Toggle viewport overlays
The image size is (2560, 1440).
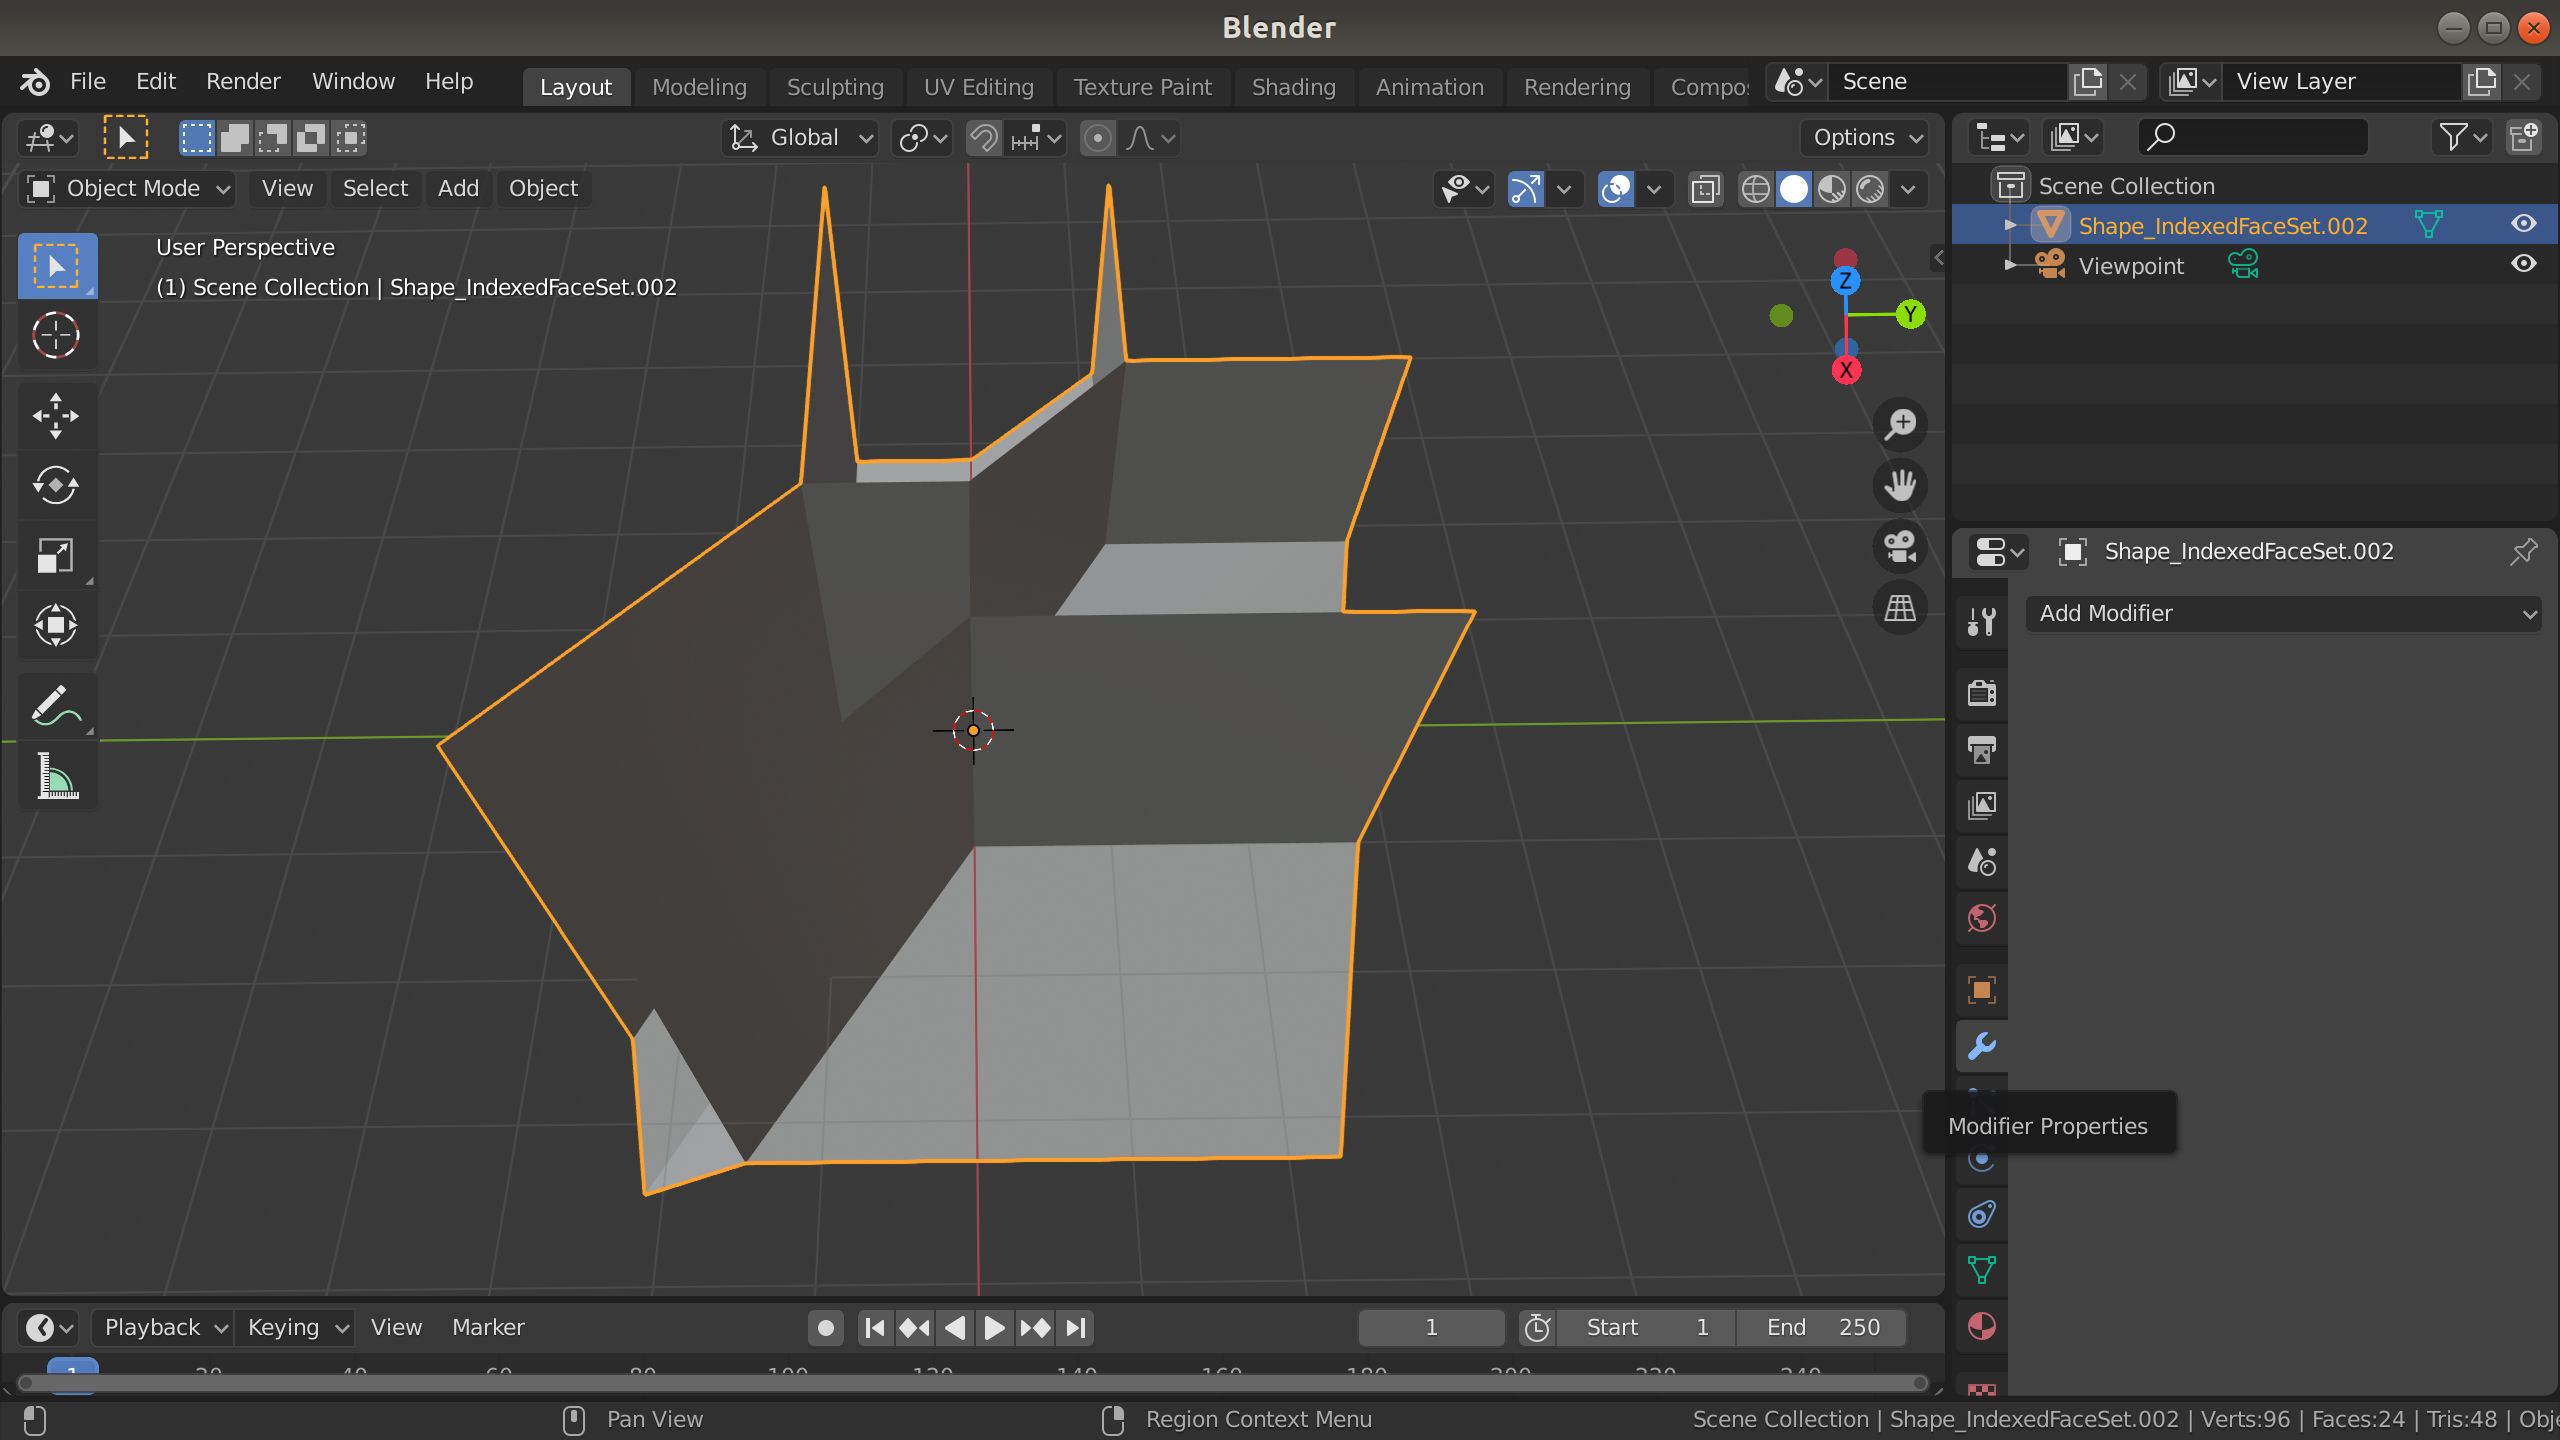point(1616,189)
